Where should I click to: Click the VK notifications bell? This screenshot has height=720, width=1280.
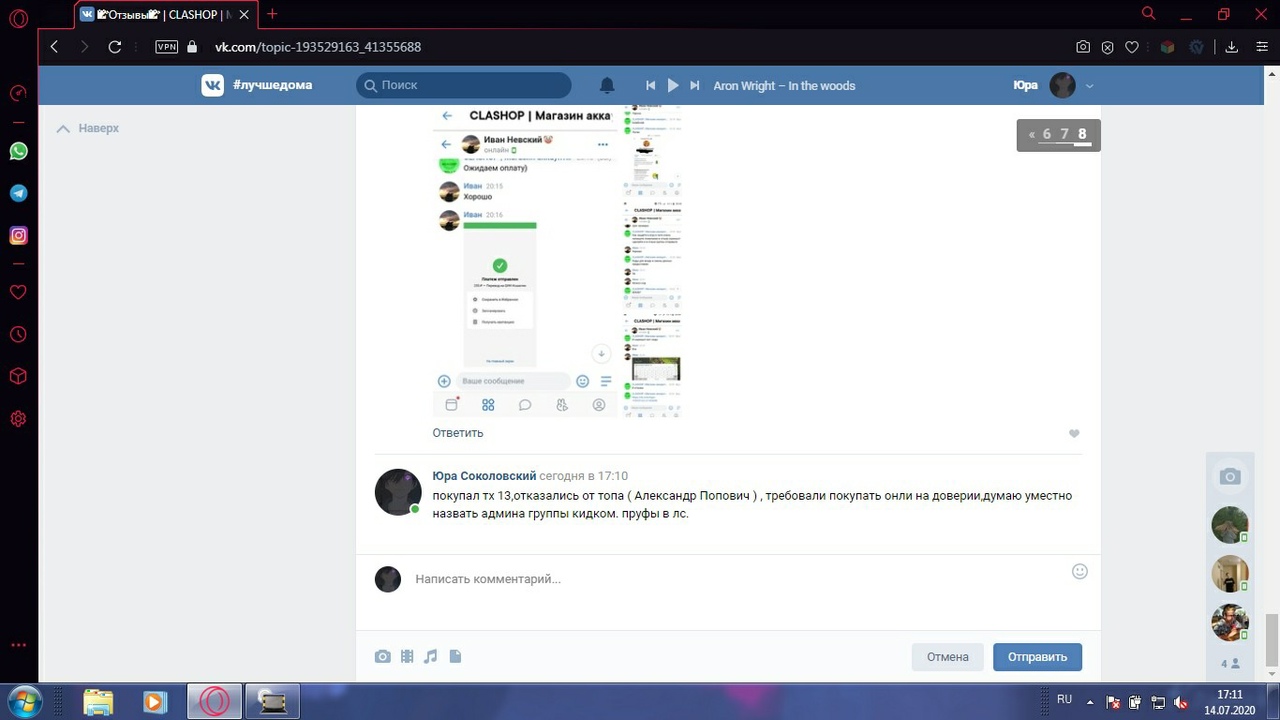pos(607,85)
